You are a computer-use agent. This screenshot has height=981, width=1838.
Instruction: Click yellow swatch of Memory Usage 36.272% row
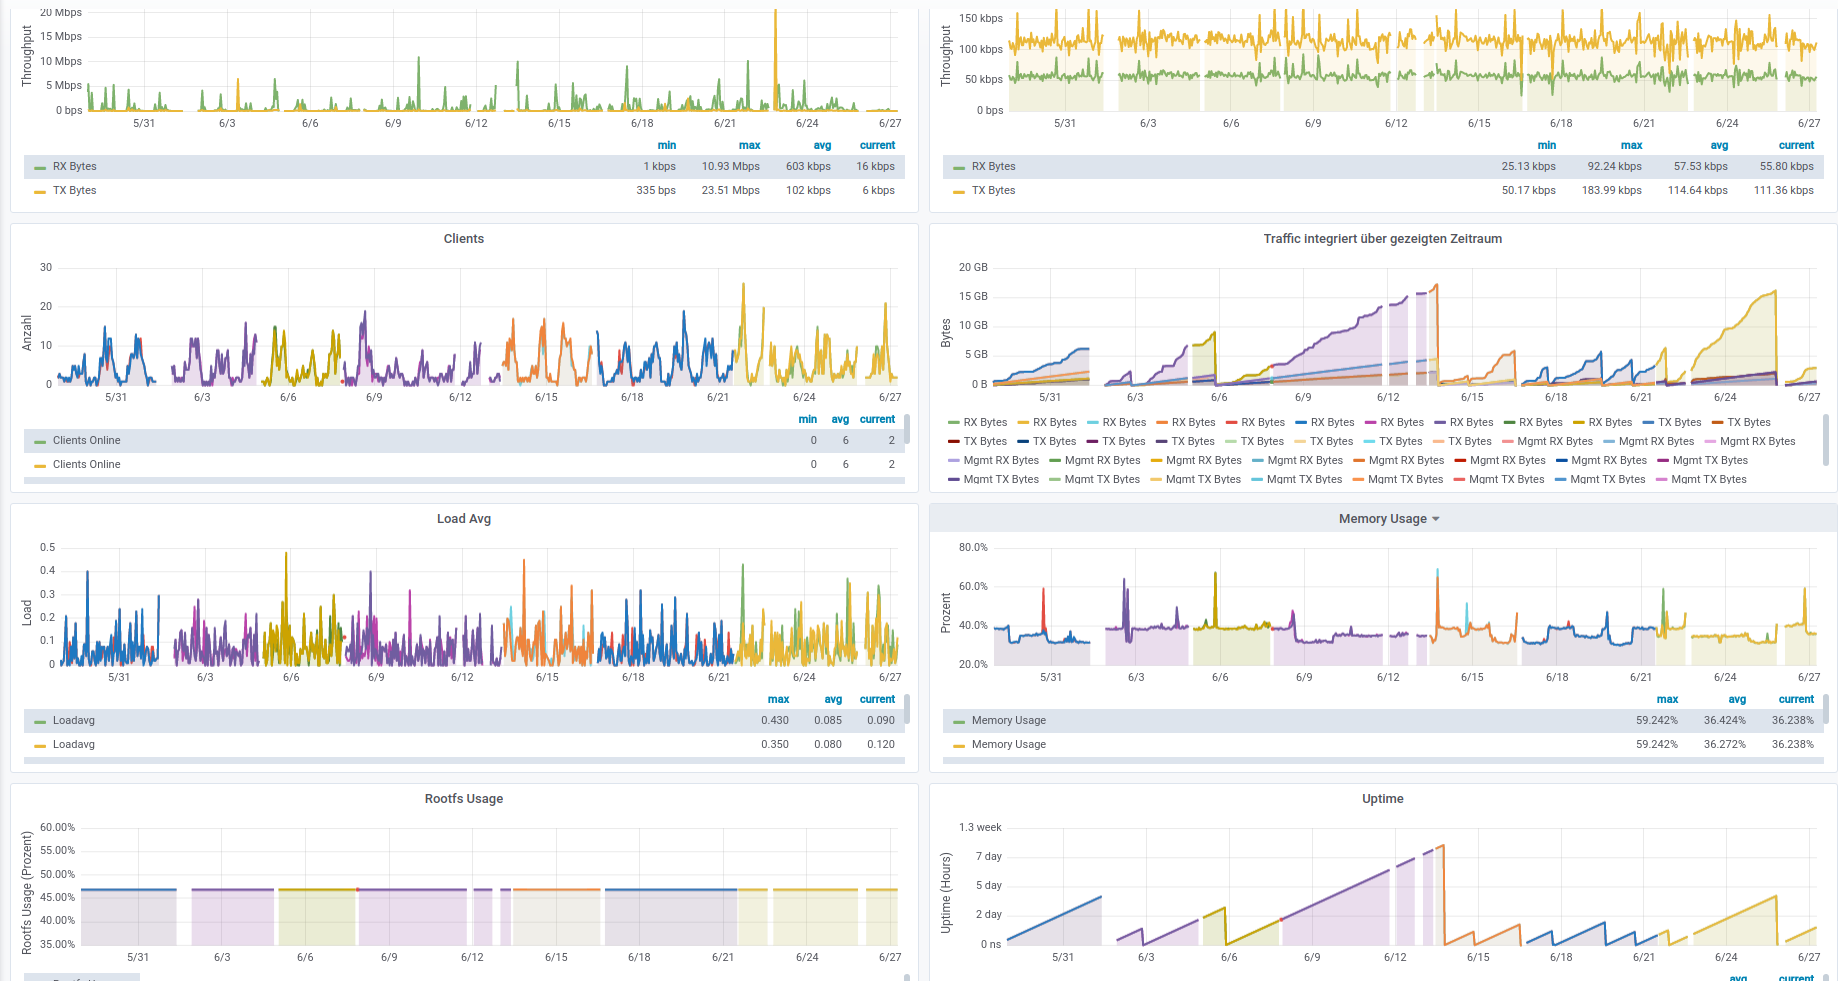pyautogui.click(x=959, y=746)
